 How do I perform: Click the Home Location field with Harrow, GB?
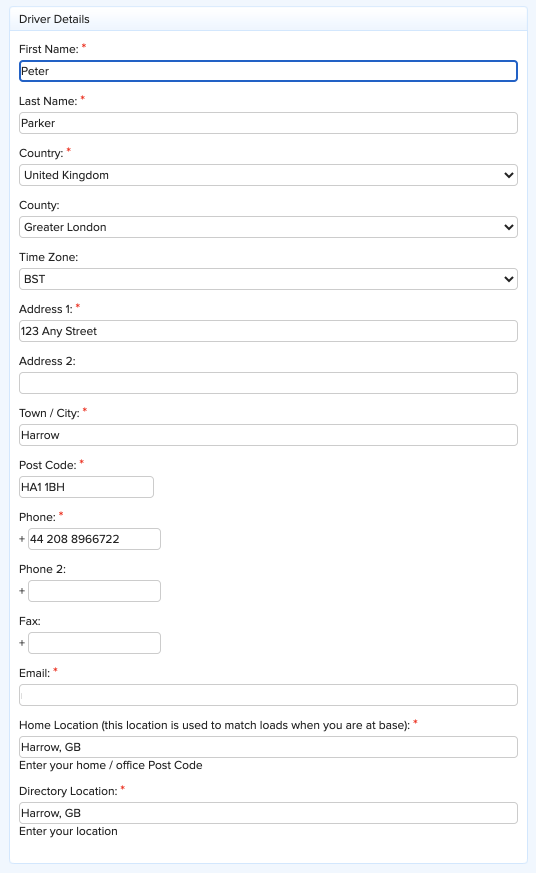coord(268,747)
